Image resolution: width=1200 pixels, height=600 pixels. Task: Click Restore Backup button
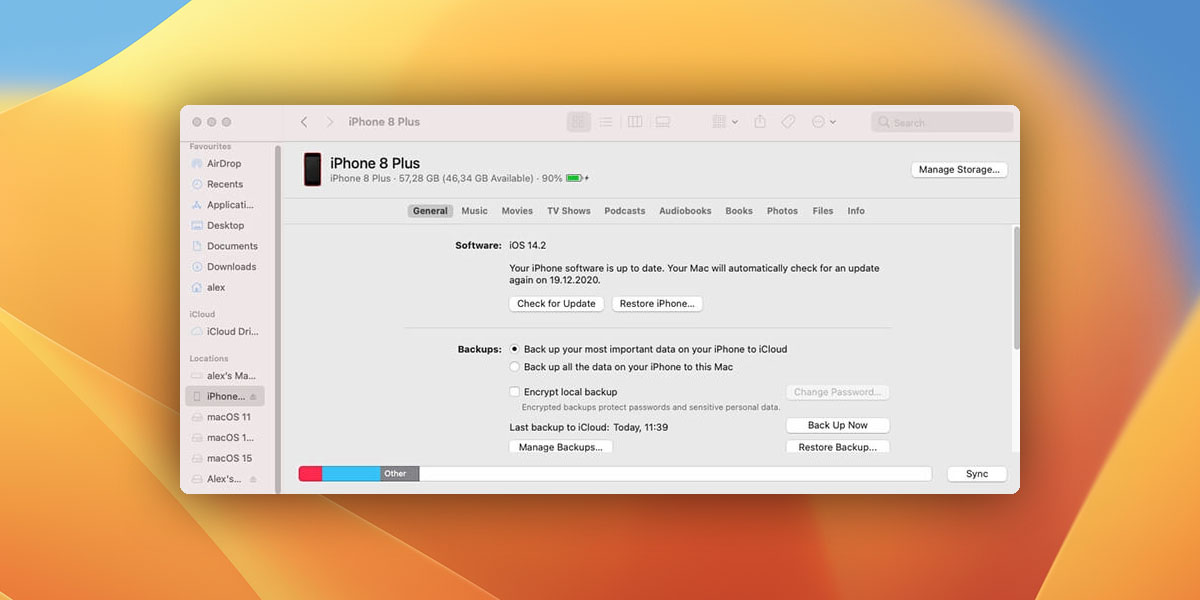838,447
